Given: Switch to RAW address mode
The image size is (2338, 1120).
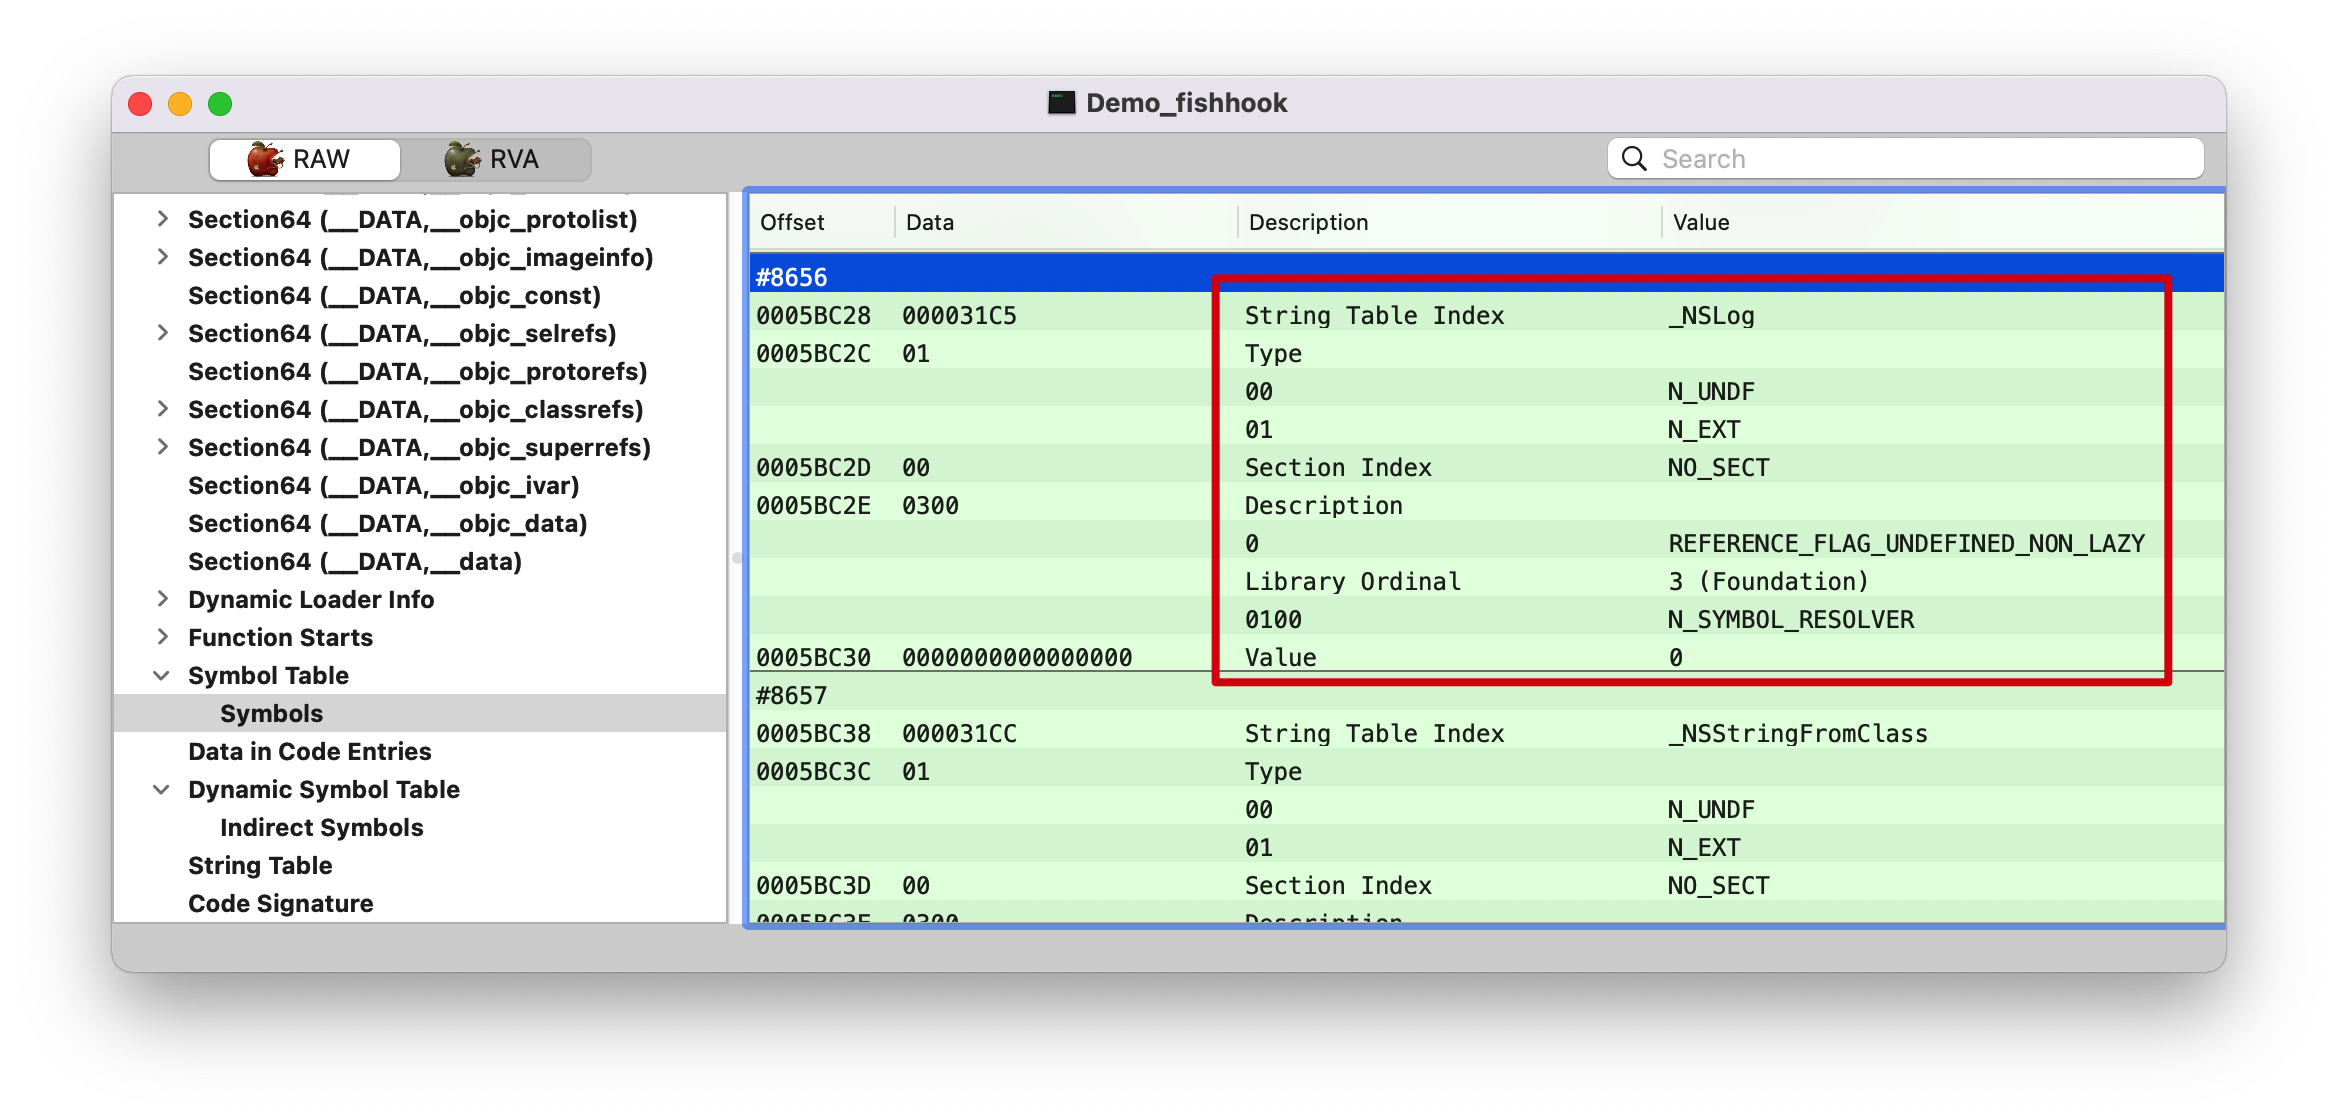Looking at the screenshot, I should tap(304, 160).
